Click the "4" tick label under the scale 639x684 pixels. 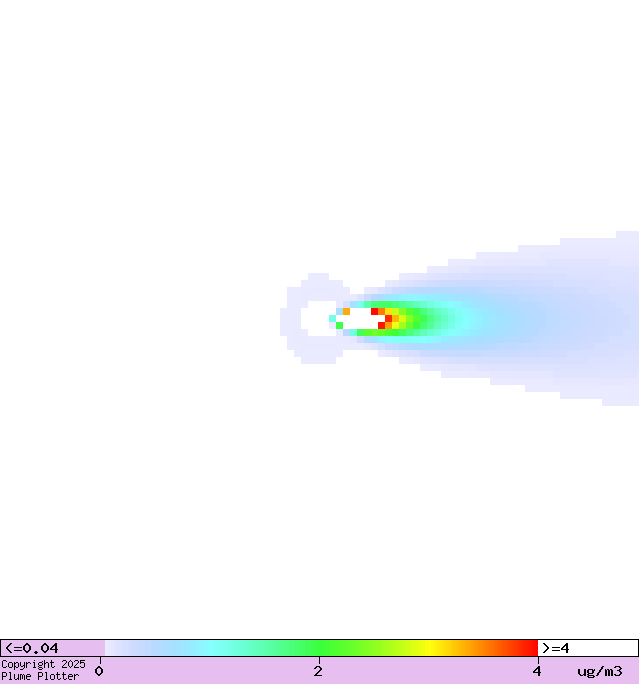(x=537, y=671)
